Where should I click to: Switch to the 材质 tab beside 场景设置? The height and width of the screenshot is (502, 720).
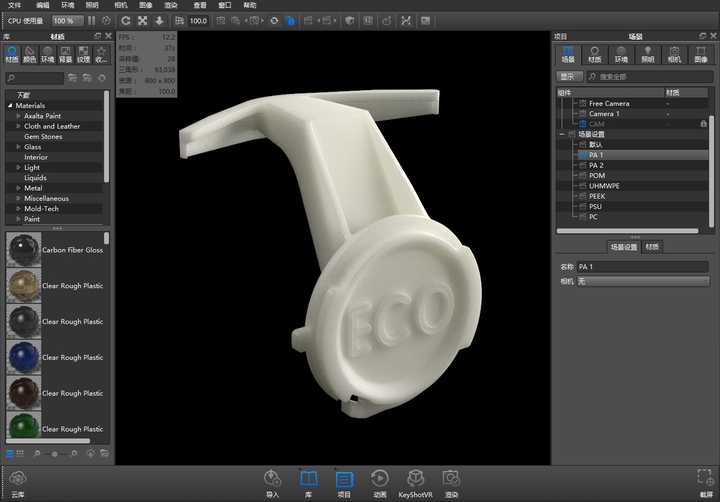tap(652, 246)
